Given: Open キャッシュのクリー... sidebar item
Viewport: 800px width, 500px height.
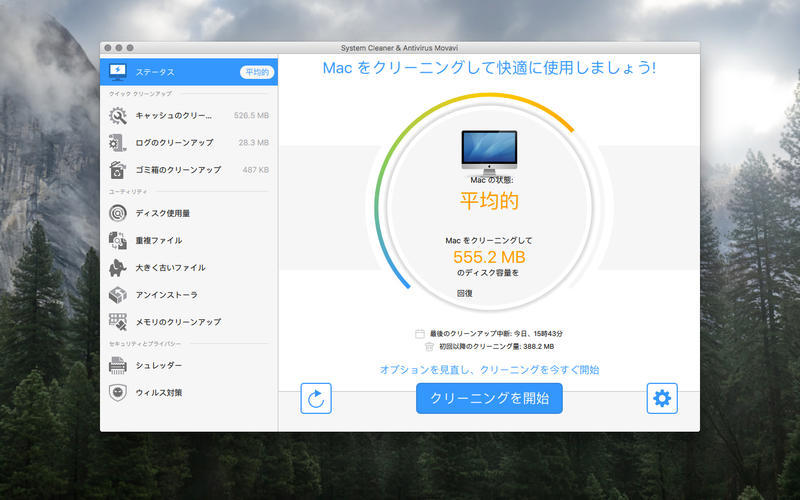Looking at the screenshot, I should pyautogui.click(x=189, y=116).
